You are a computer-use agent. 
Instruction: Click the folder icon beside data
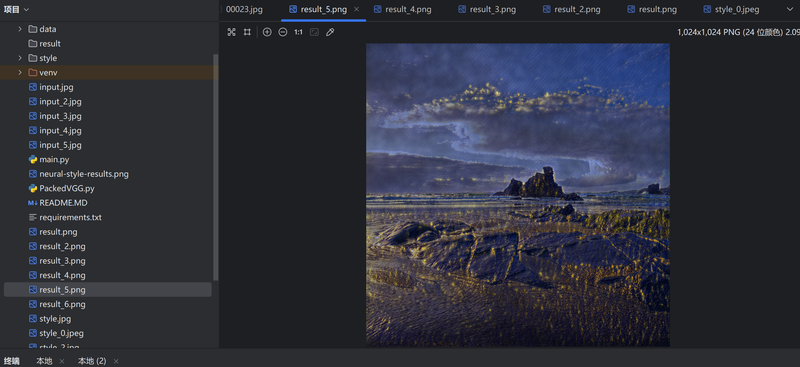[x=33, y=29]
